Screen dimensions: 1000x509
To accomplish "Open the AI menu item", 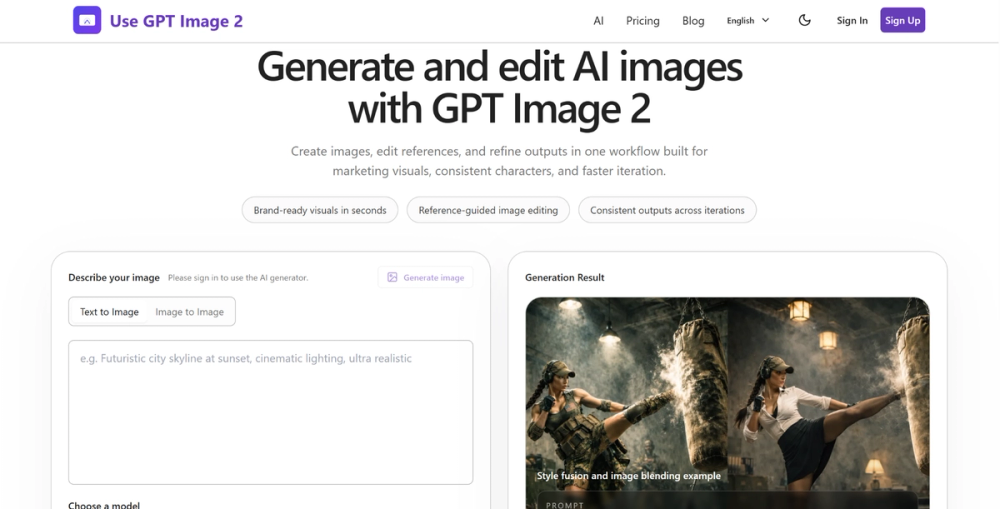I will [x=598, y=20].
